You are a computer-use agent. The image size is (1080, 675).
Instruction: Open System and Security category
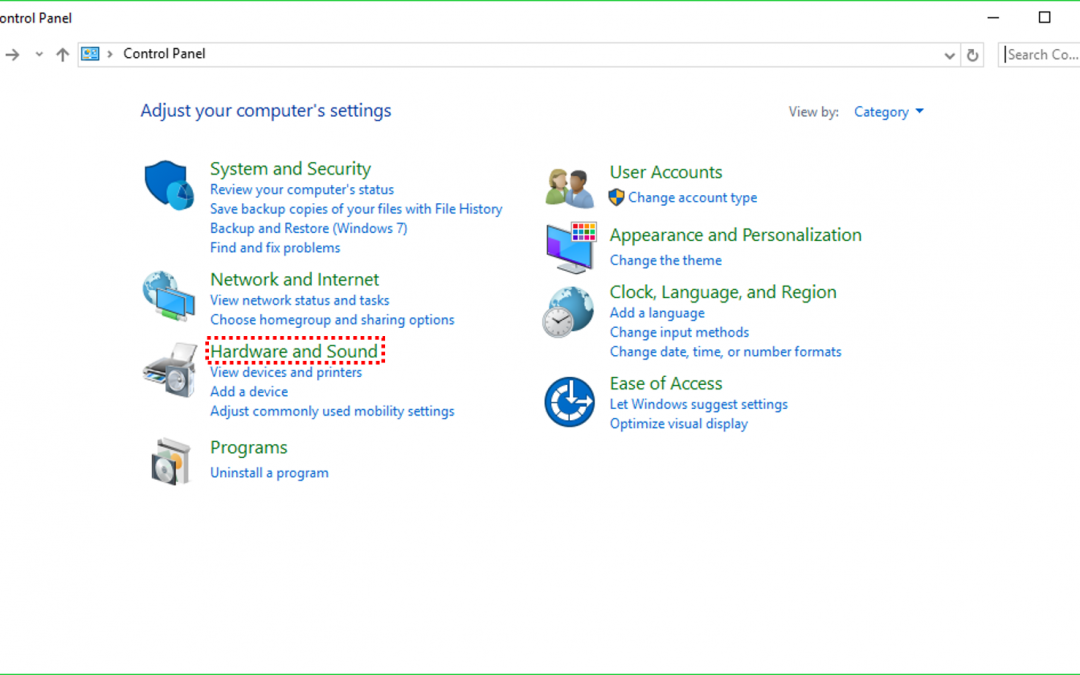click(x=290, y=169)
